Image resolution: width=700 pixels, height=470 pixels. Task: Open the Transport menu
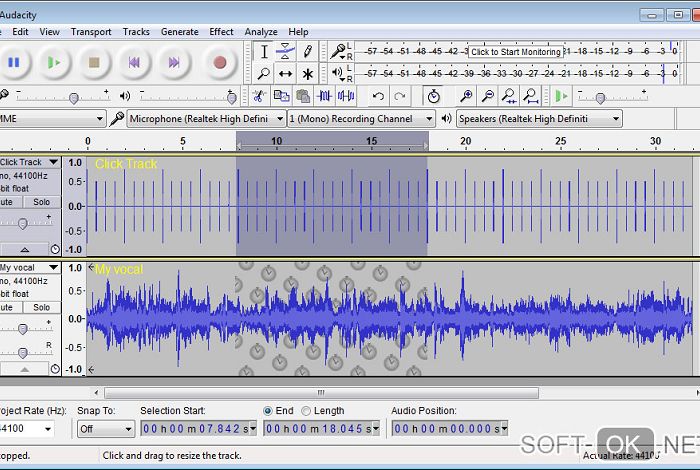pos(91,32)
